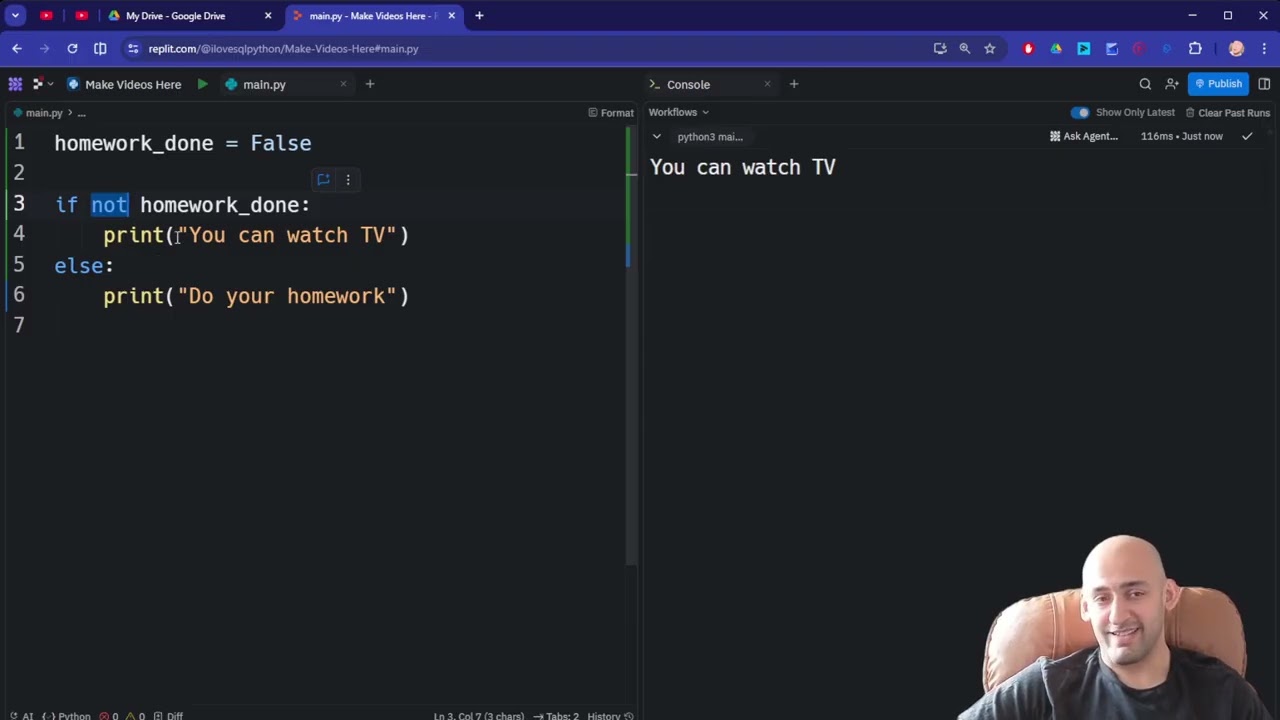Close the Console tab
The height and width of the screenshot is (720, 1280).
tap(768, 84)
